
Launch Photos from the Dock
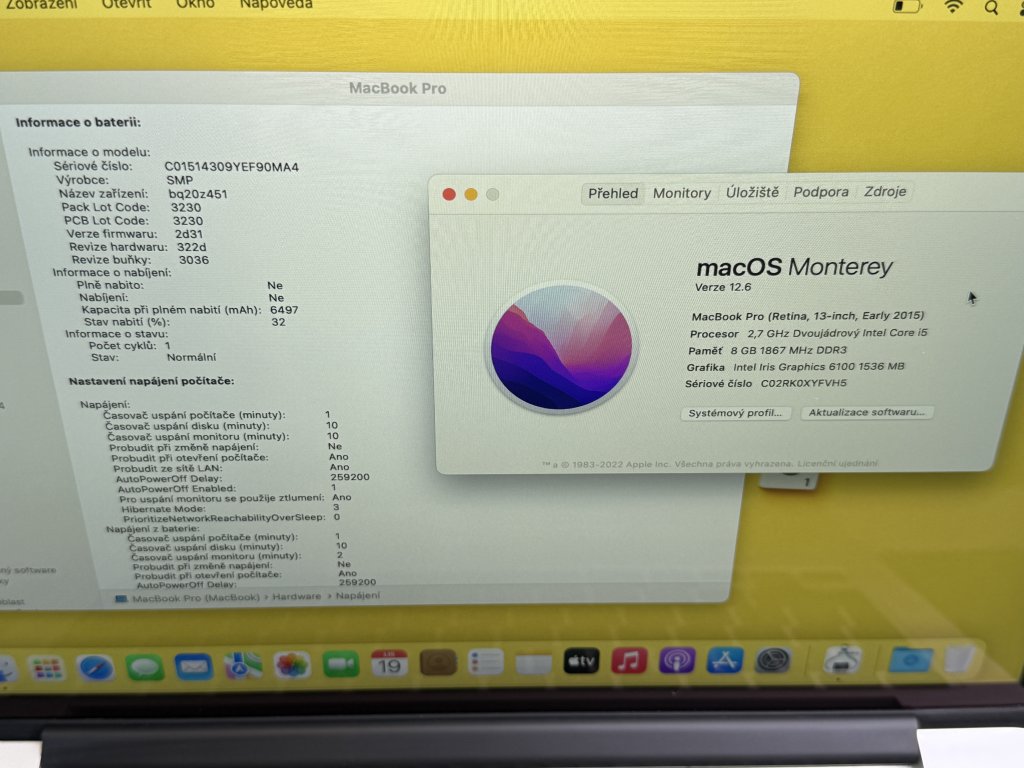(x=291, y=665)
